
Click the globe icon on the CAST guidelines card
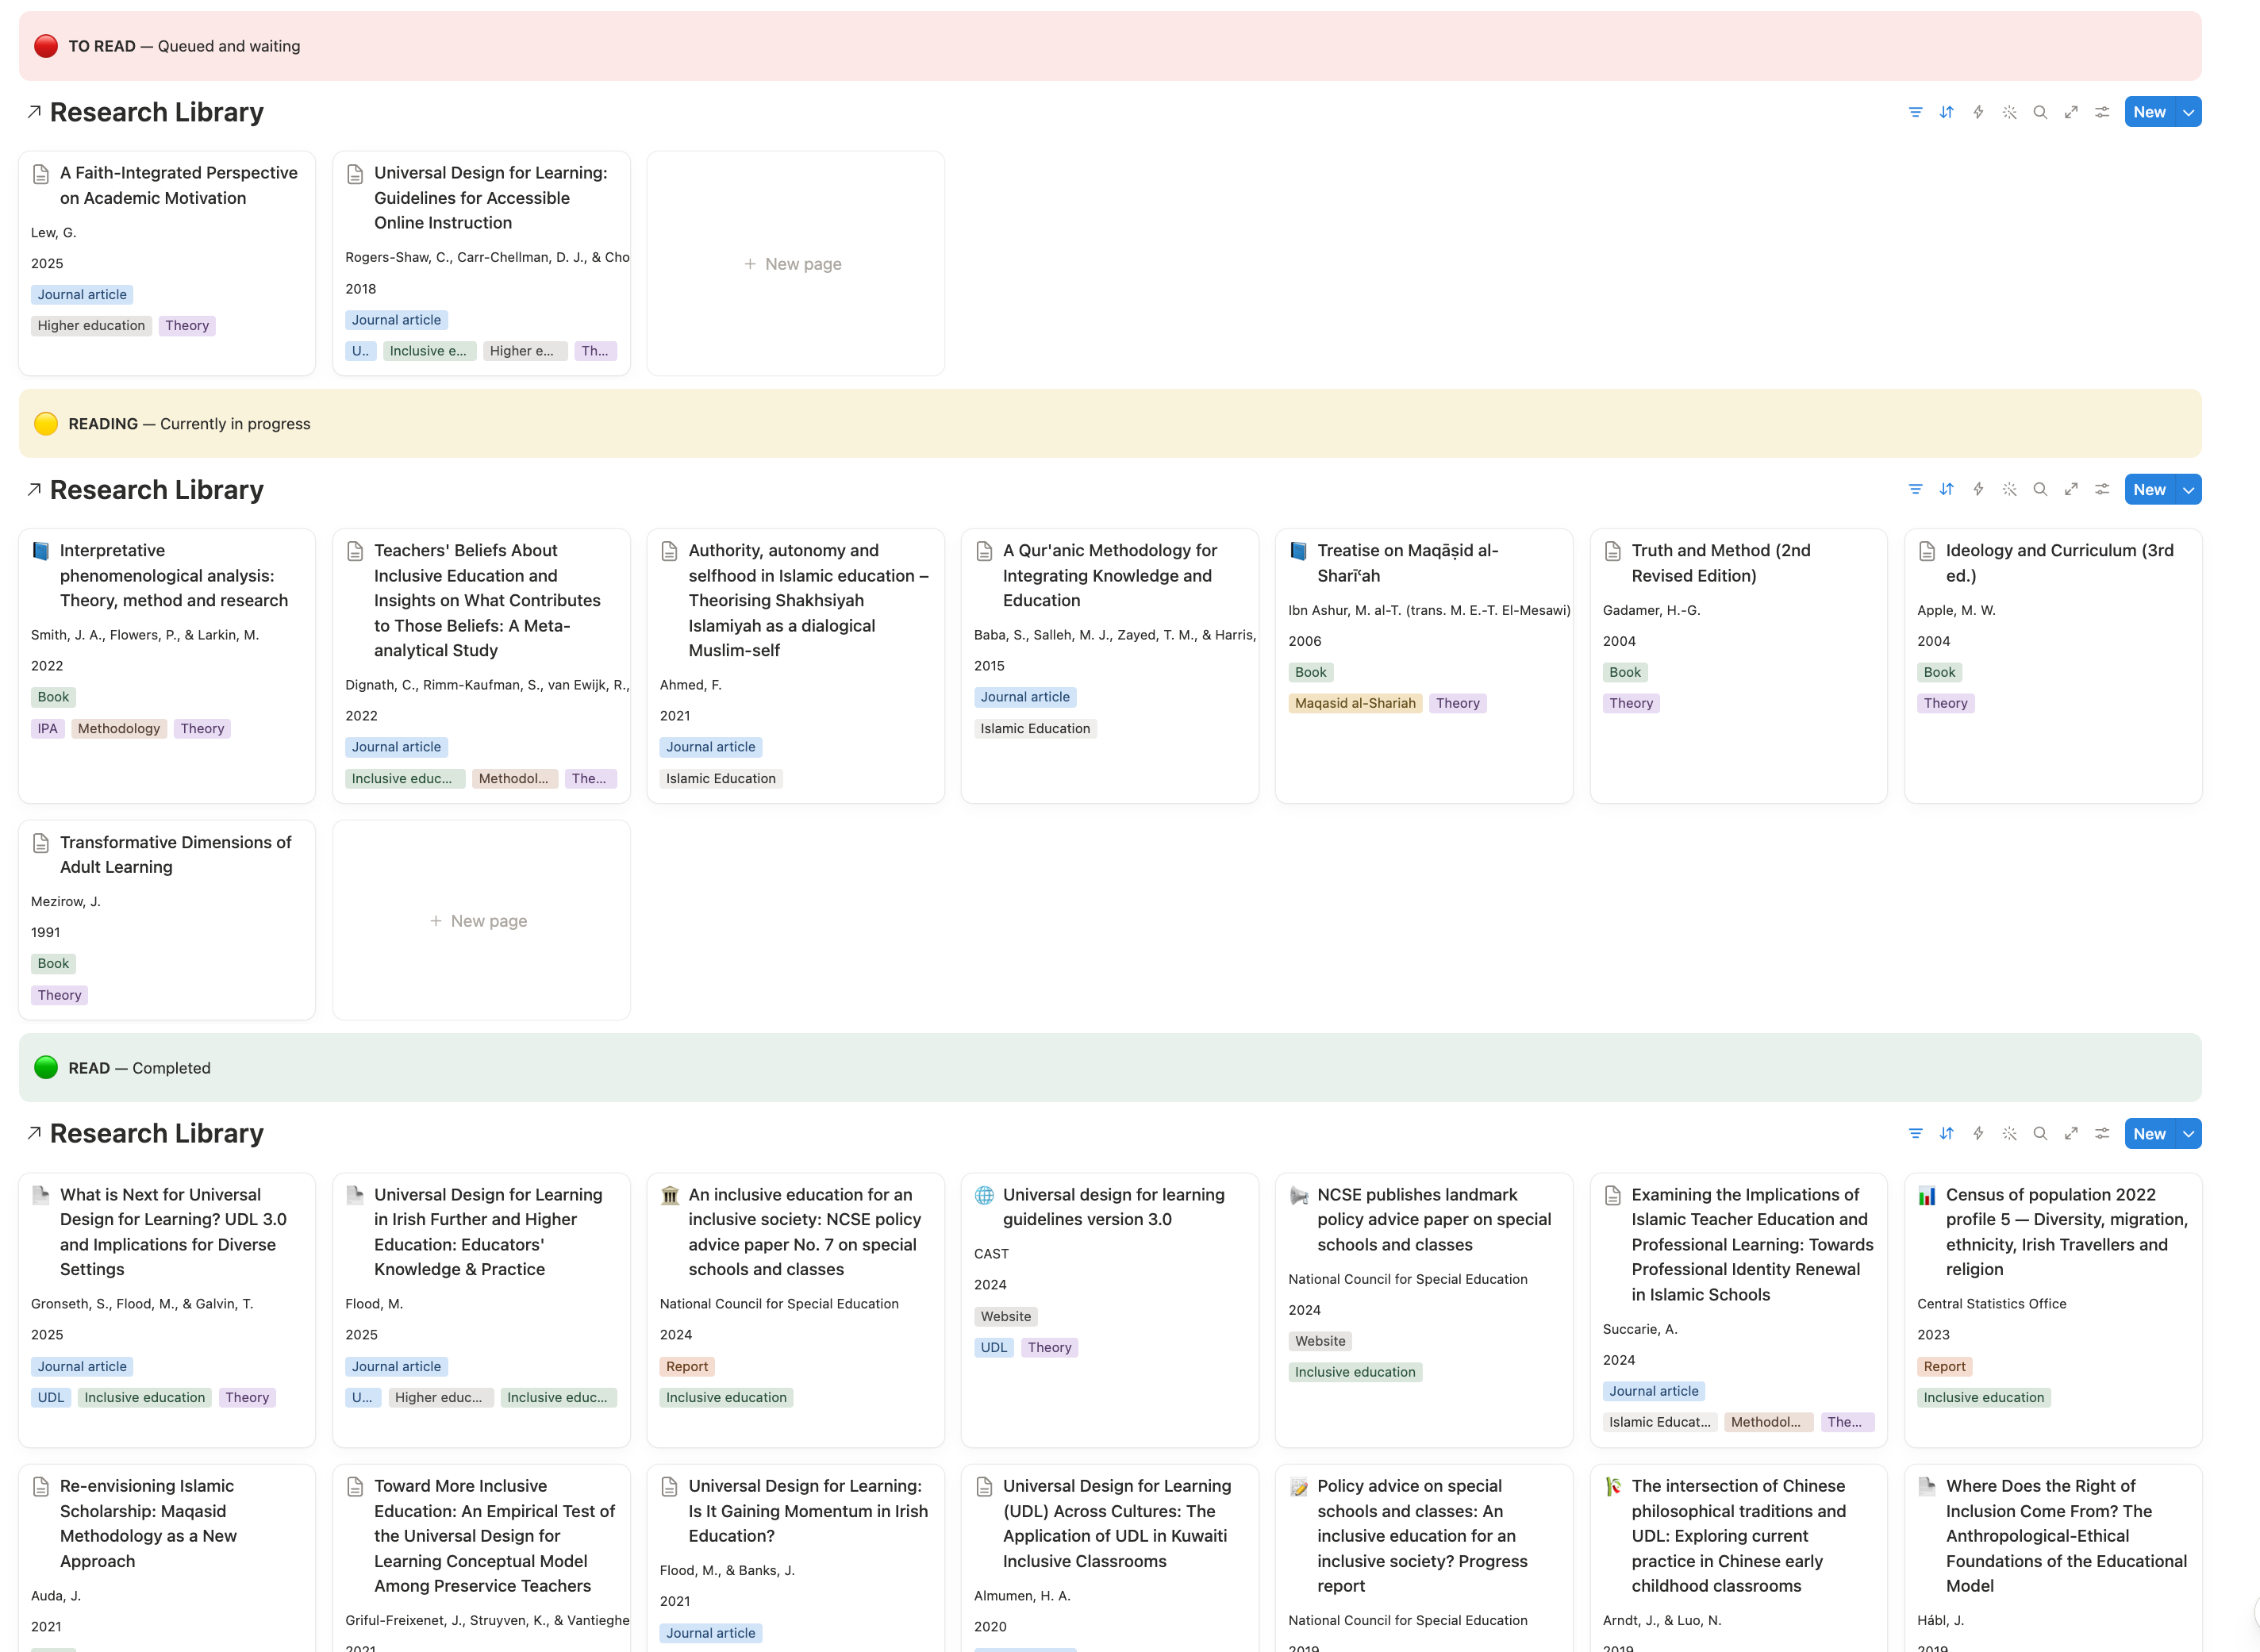(x=984, y=1195)
